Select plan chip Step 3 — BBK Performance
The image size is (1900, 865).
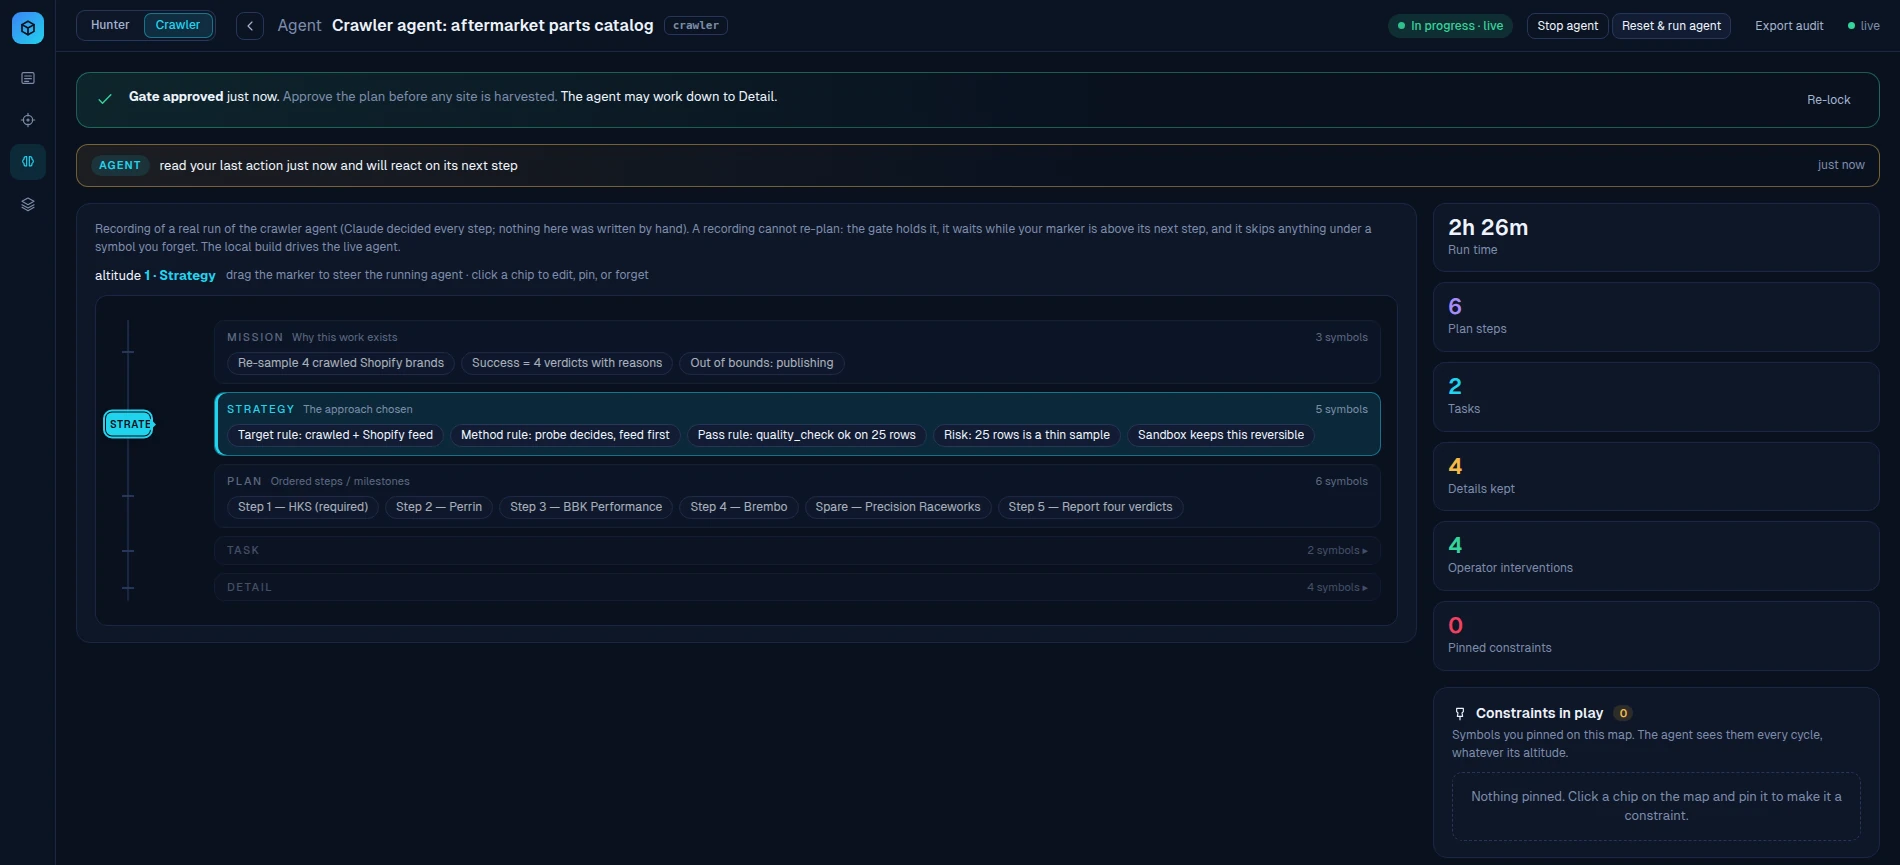coord(586,507)
